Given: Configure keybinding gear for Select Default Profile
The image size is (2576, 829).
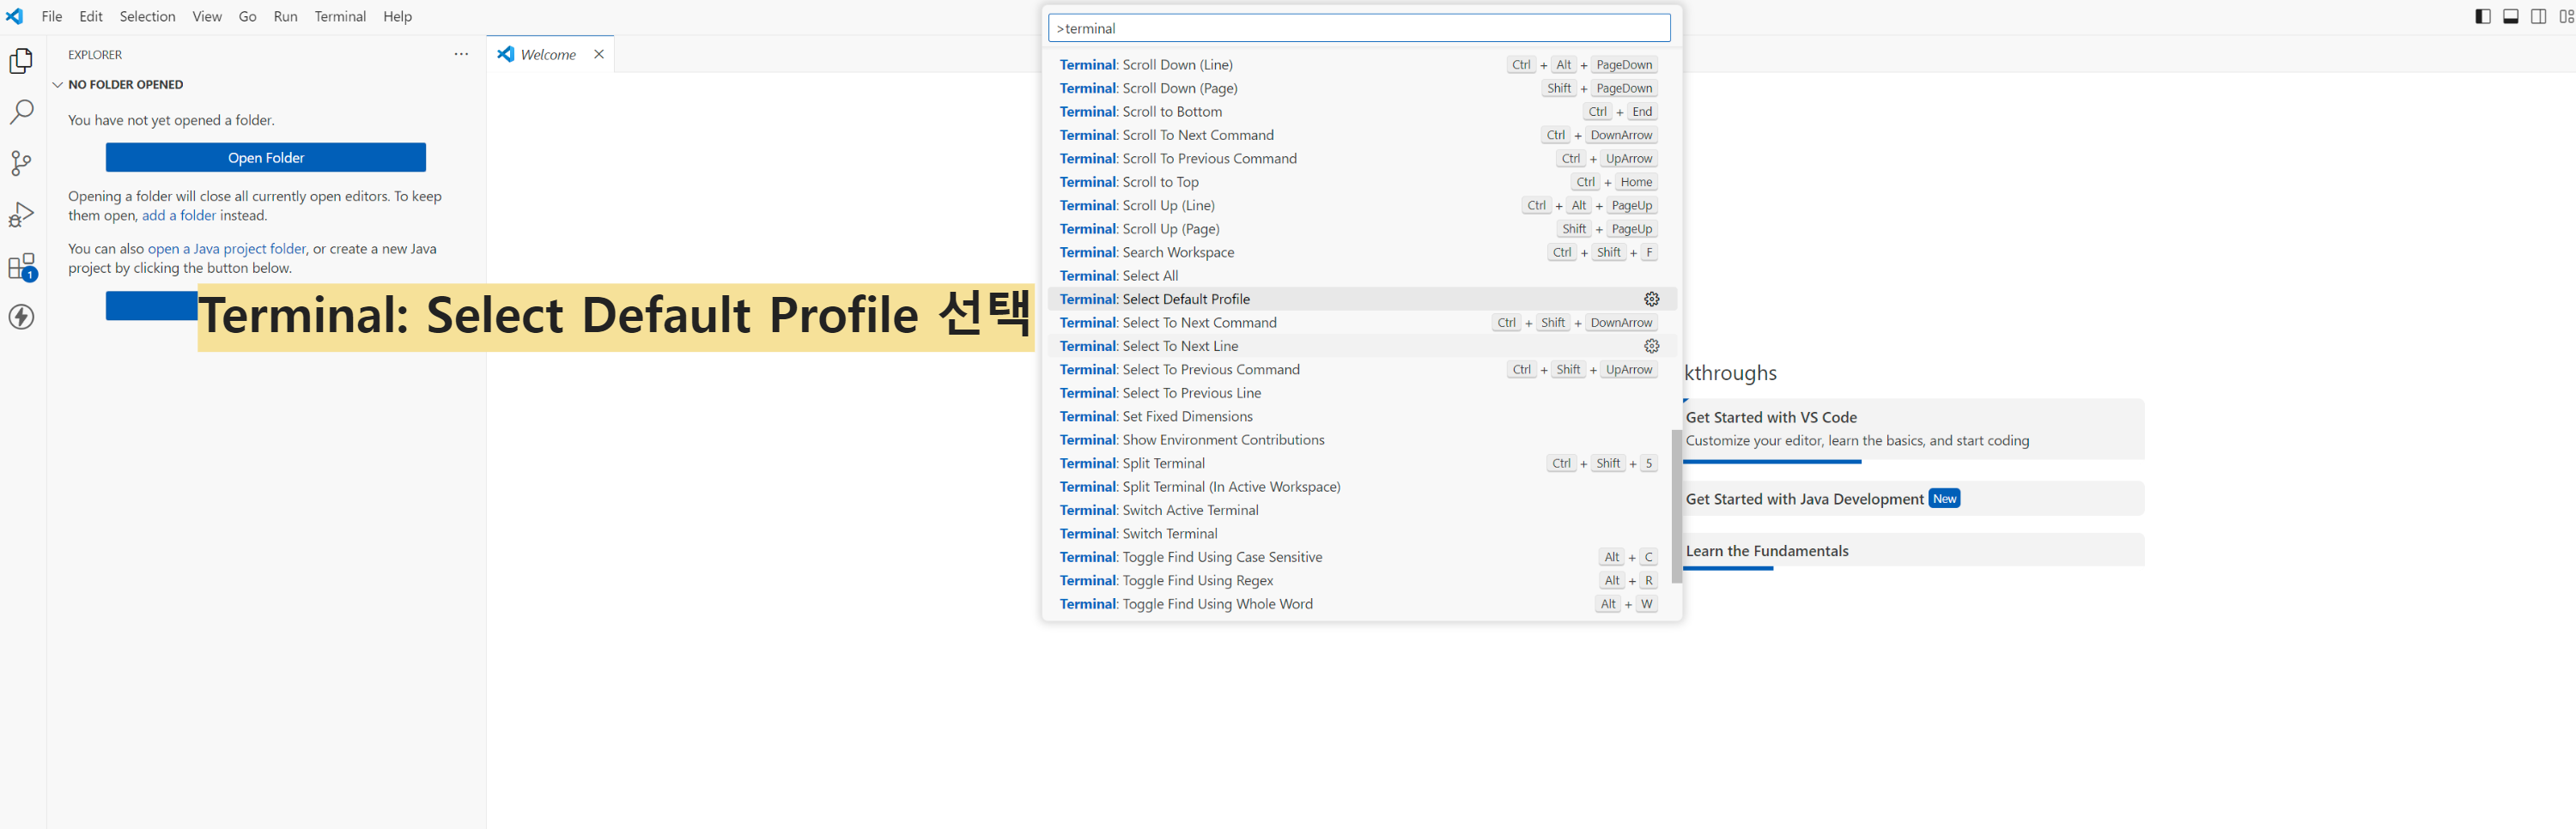Looking at the screenshot, I should [x=1651, y=299].
